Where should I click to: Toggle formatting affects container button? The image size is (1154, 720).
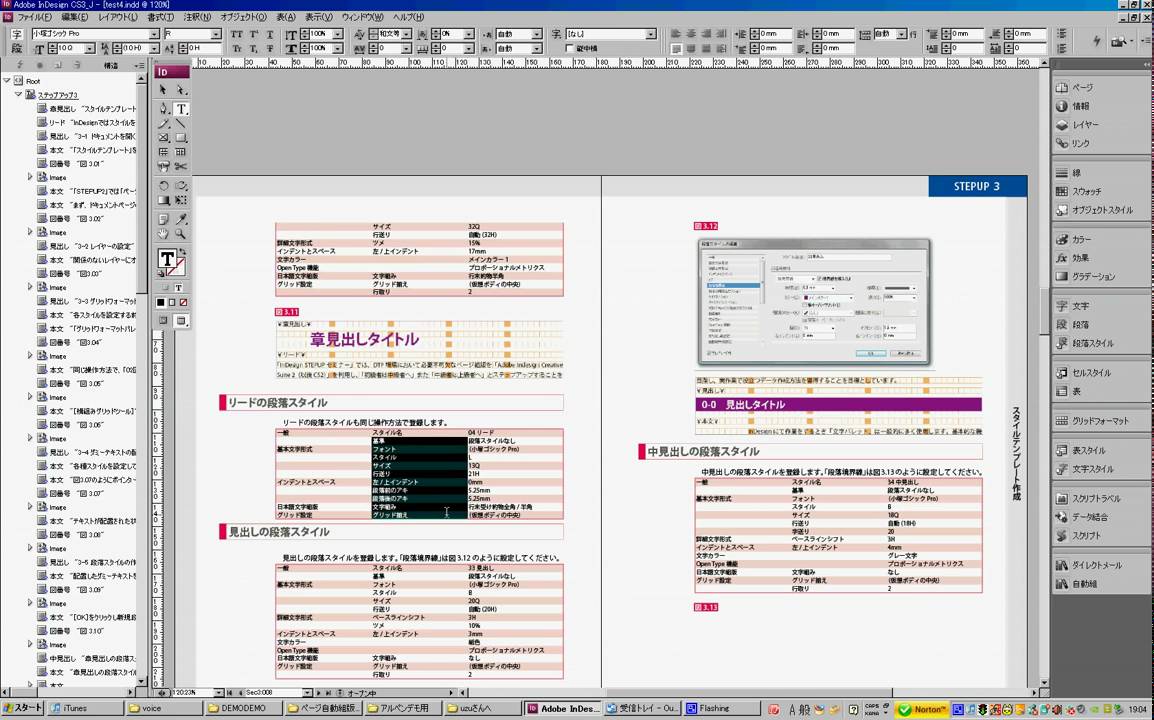click(x=166, y=288)
